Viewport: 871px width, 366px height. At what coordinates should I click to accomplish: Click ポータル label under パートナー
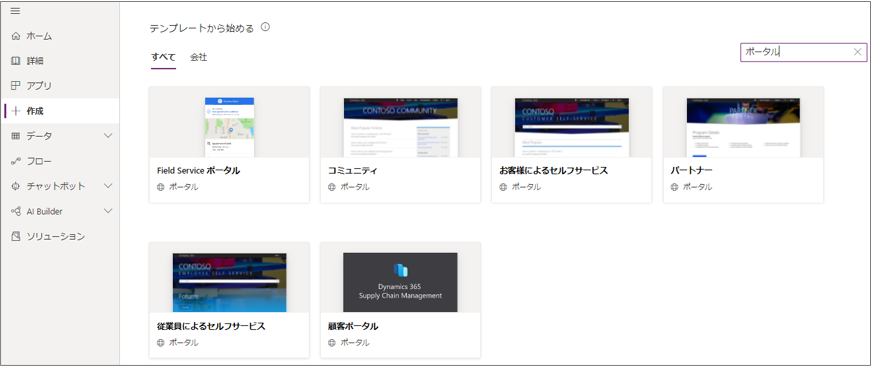click(x=697, y=187)
